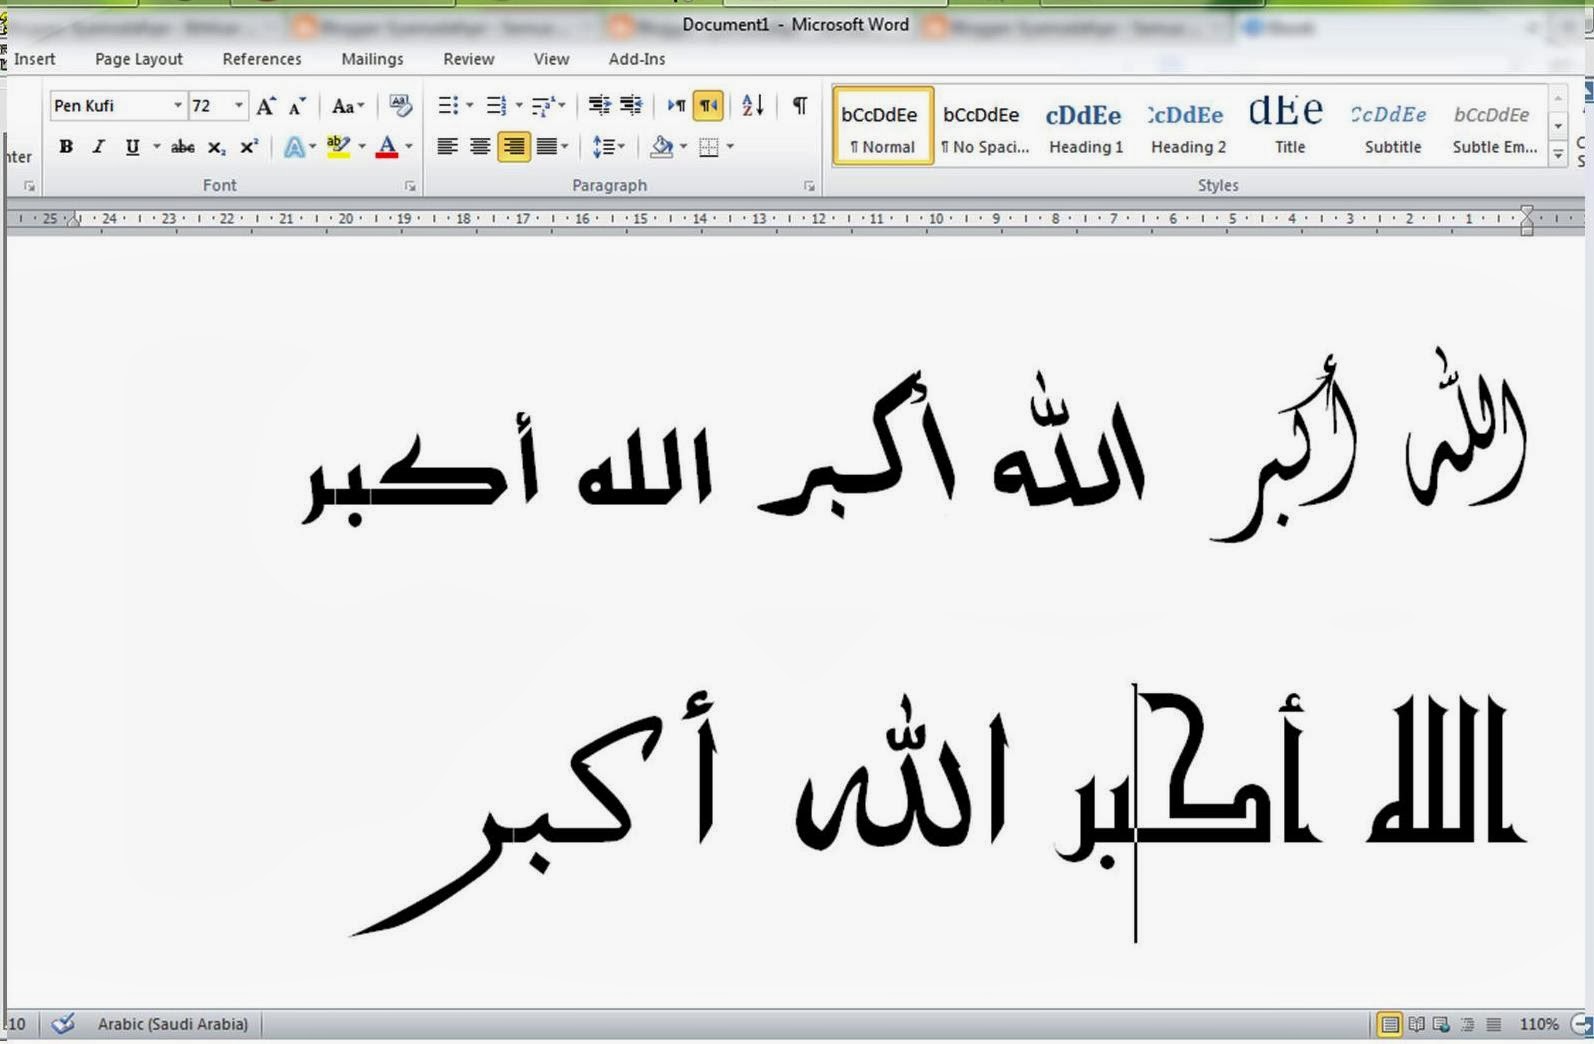The image size is (1594, 1044).
Task: Click the Borders icon
Action: tap(709, 147)
